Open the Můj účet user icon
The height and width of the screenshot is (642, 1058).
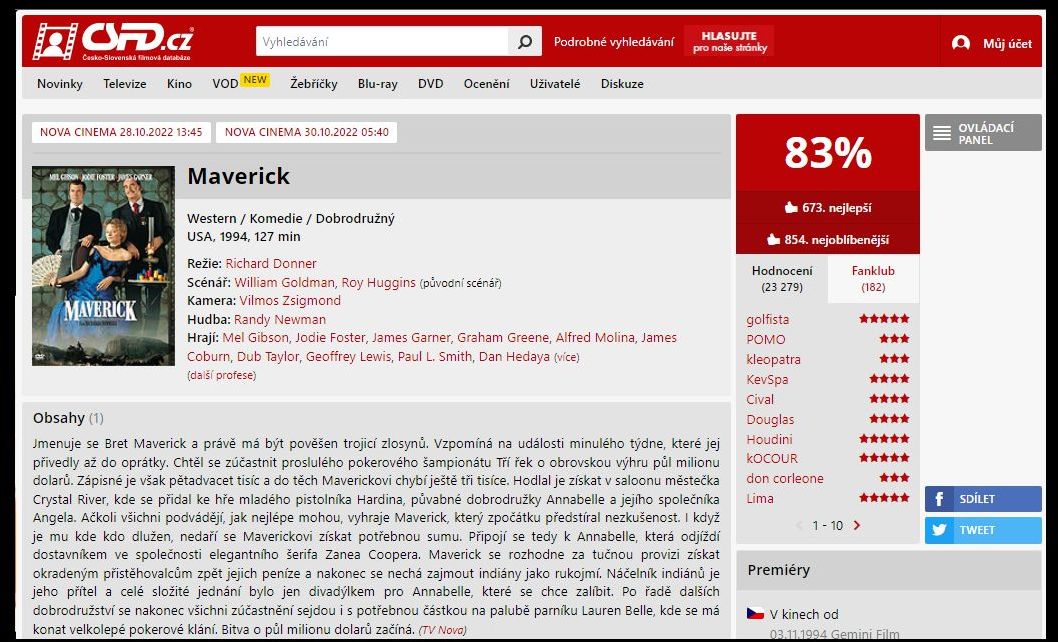960,43
